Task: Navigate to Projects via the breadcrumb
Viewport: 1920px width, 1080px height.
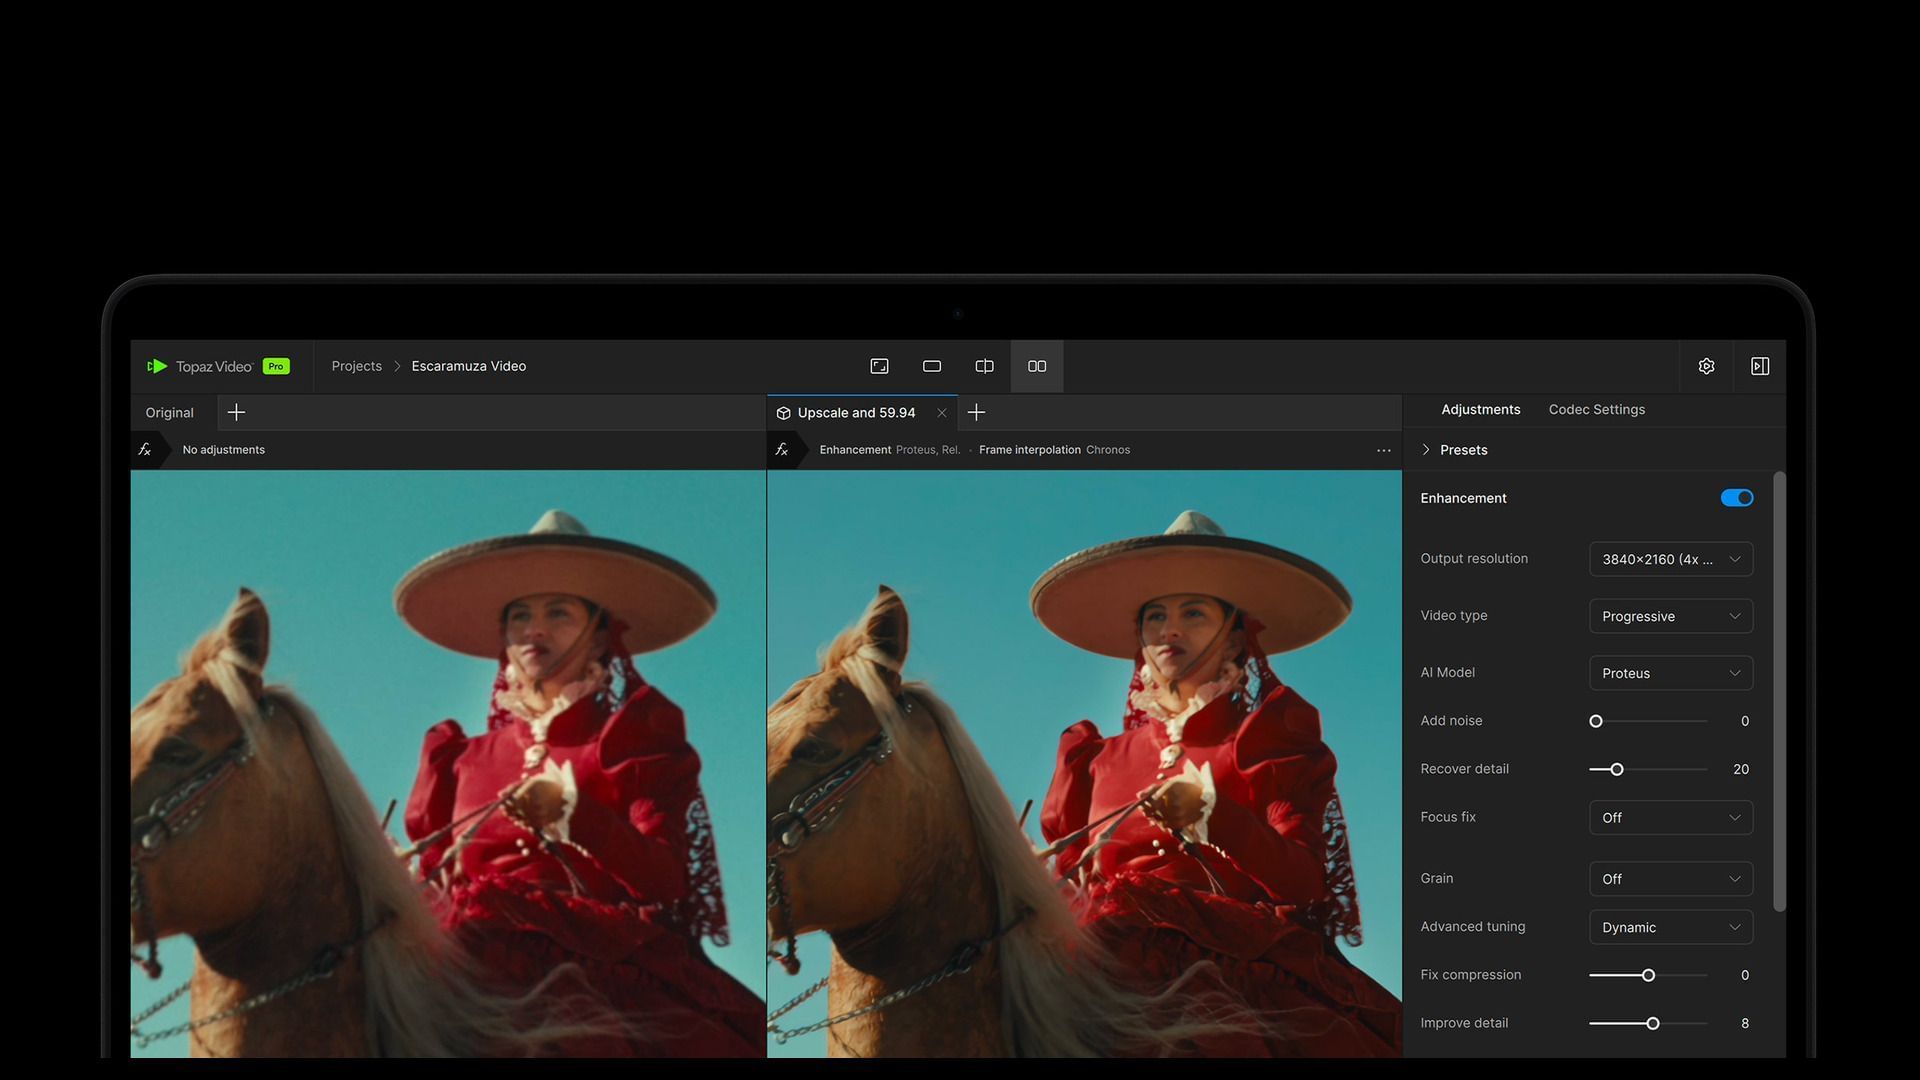Action: coord(356,365)
